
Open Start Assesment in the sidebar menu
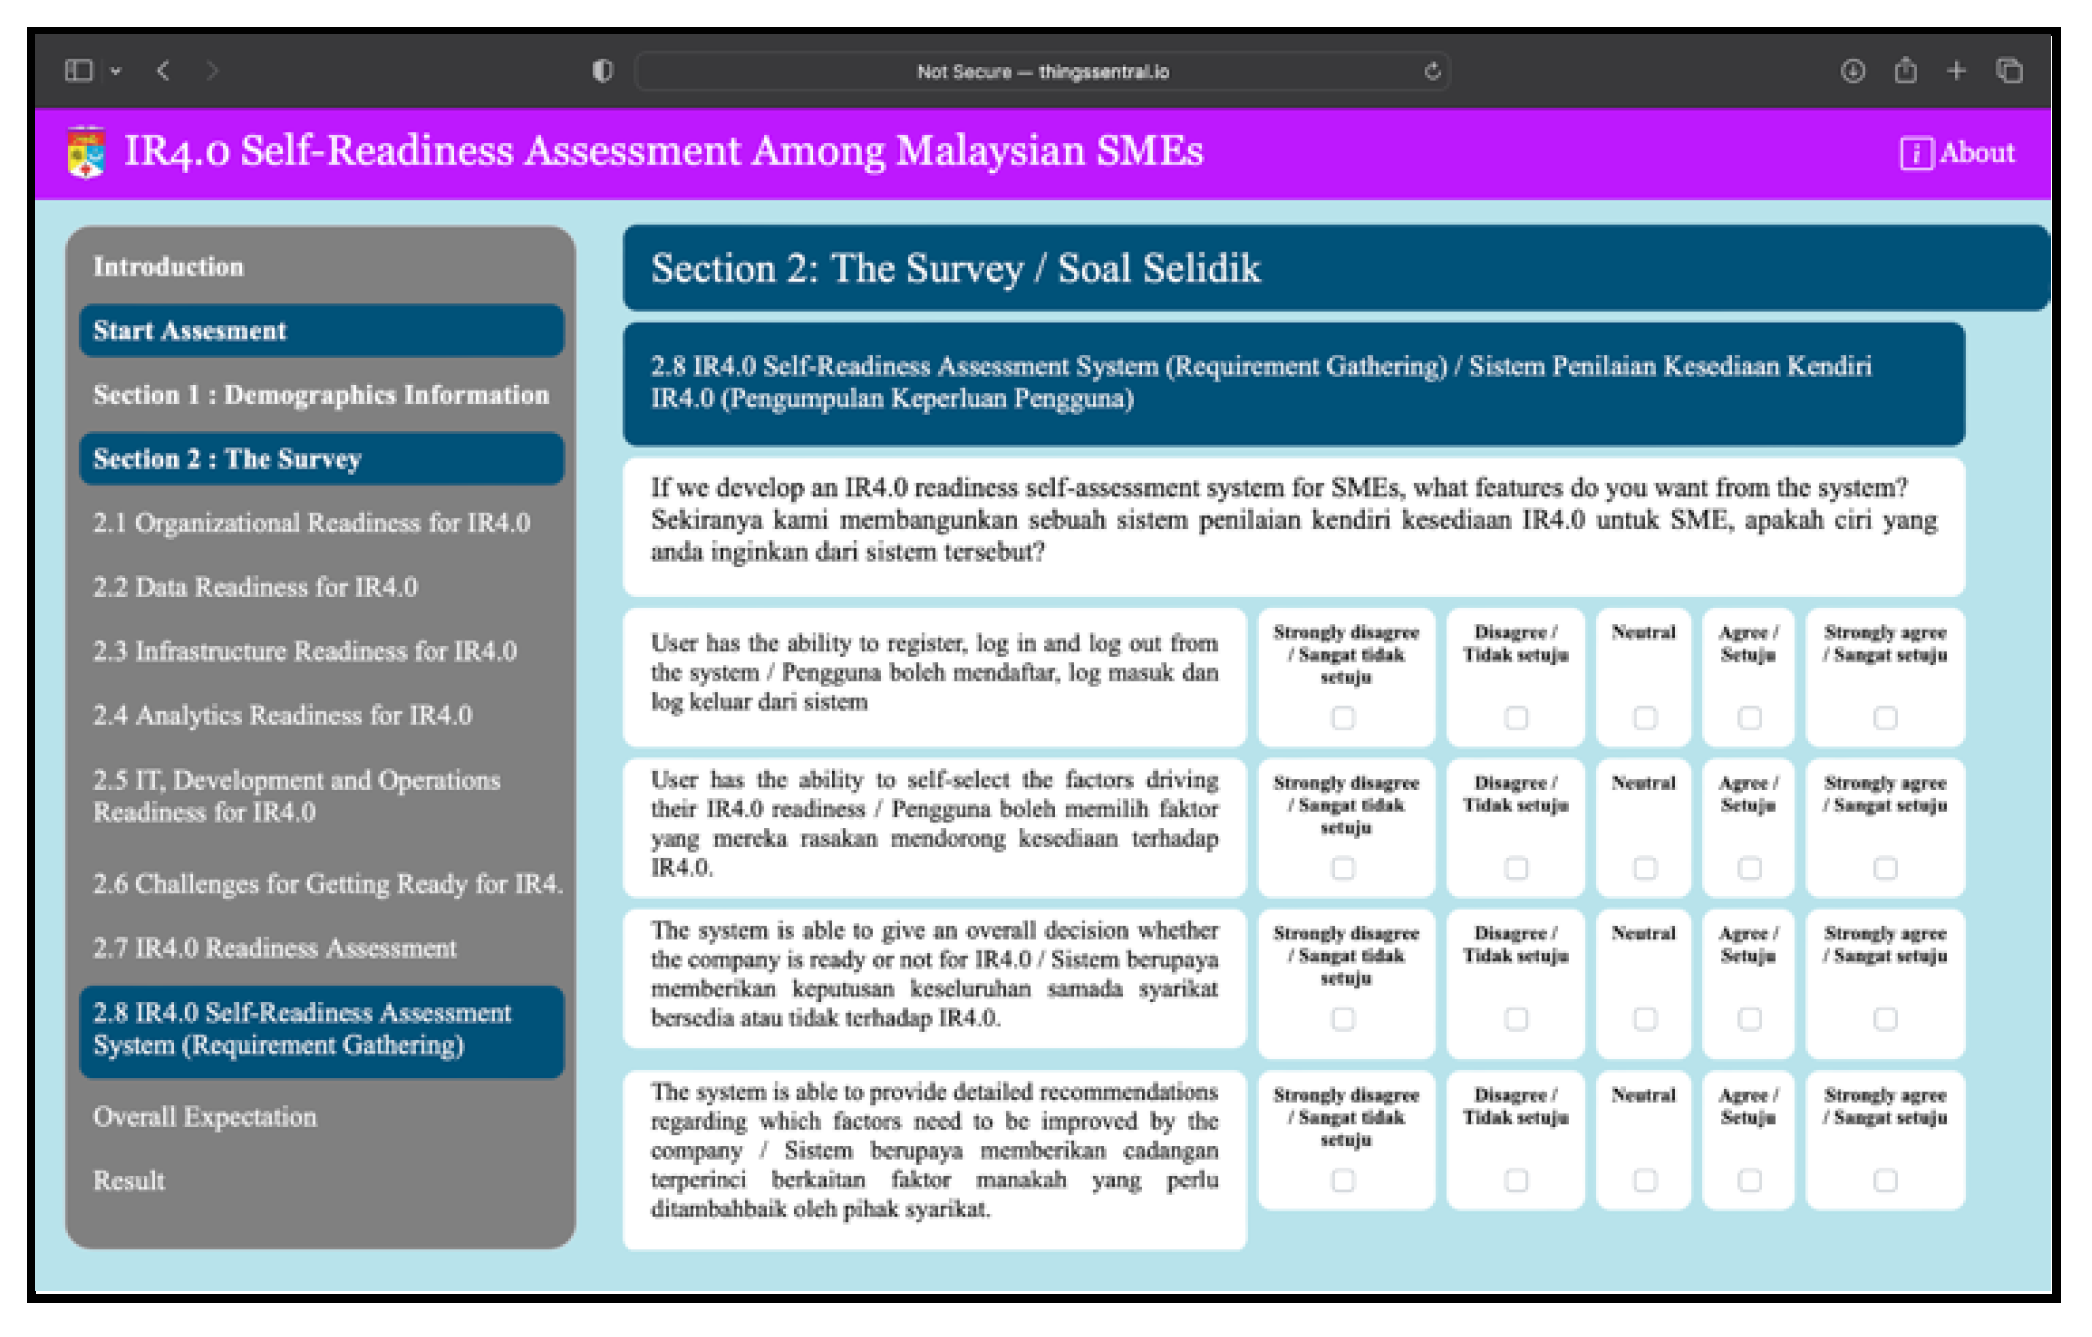pos(321,331)
